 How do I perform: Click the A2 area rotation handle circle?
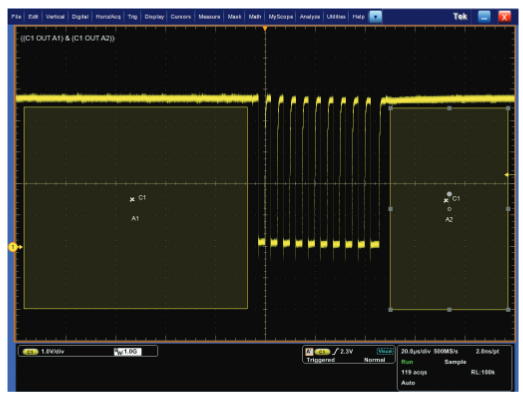pyautogui.click(x=449, y=194)
